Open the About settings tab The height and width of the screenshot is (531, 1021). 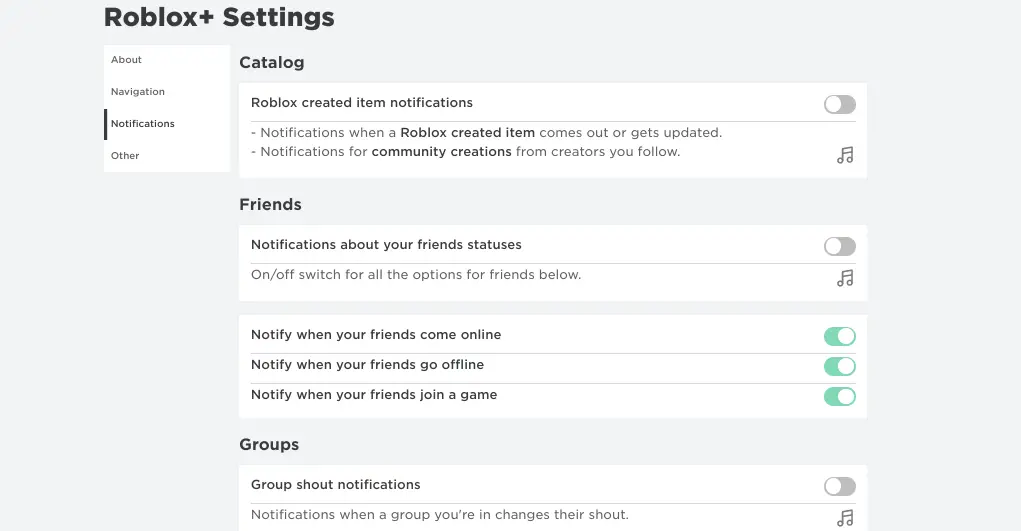point(127,60)
